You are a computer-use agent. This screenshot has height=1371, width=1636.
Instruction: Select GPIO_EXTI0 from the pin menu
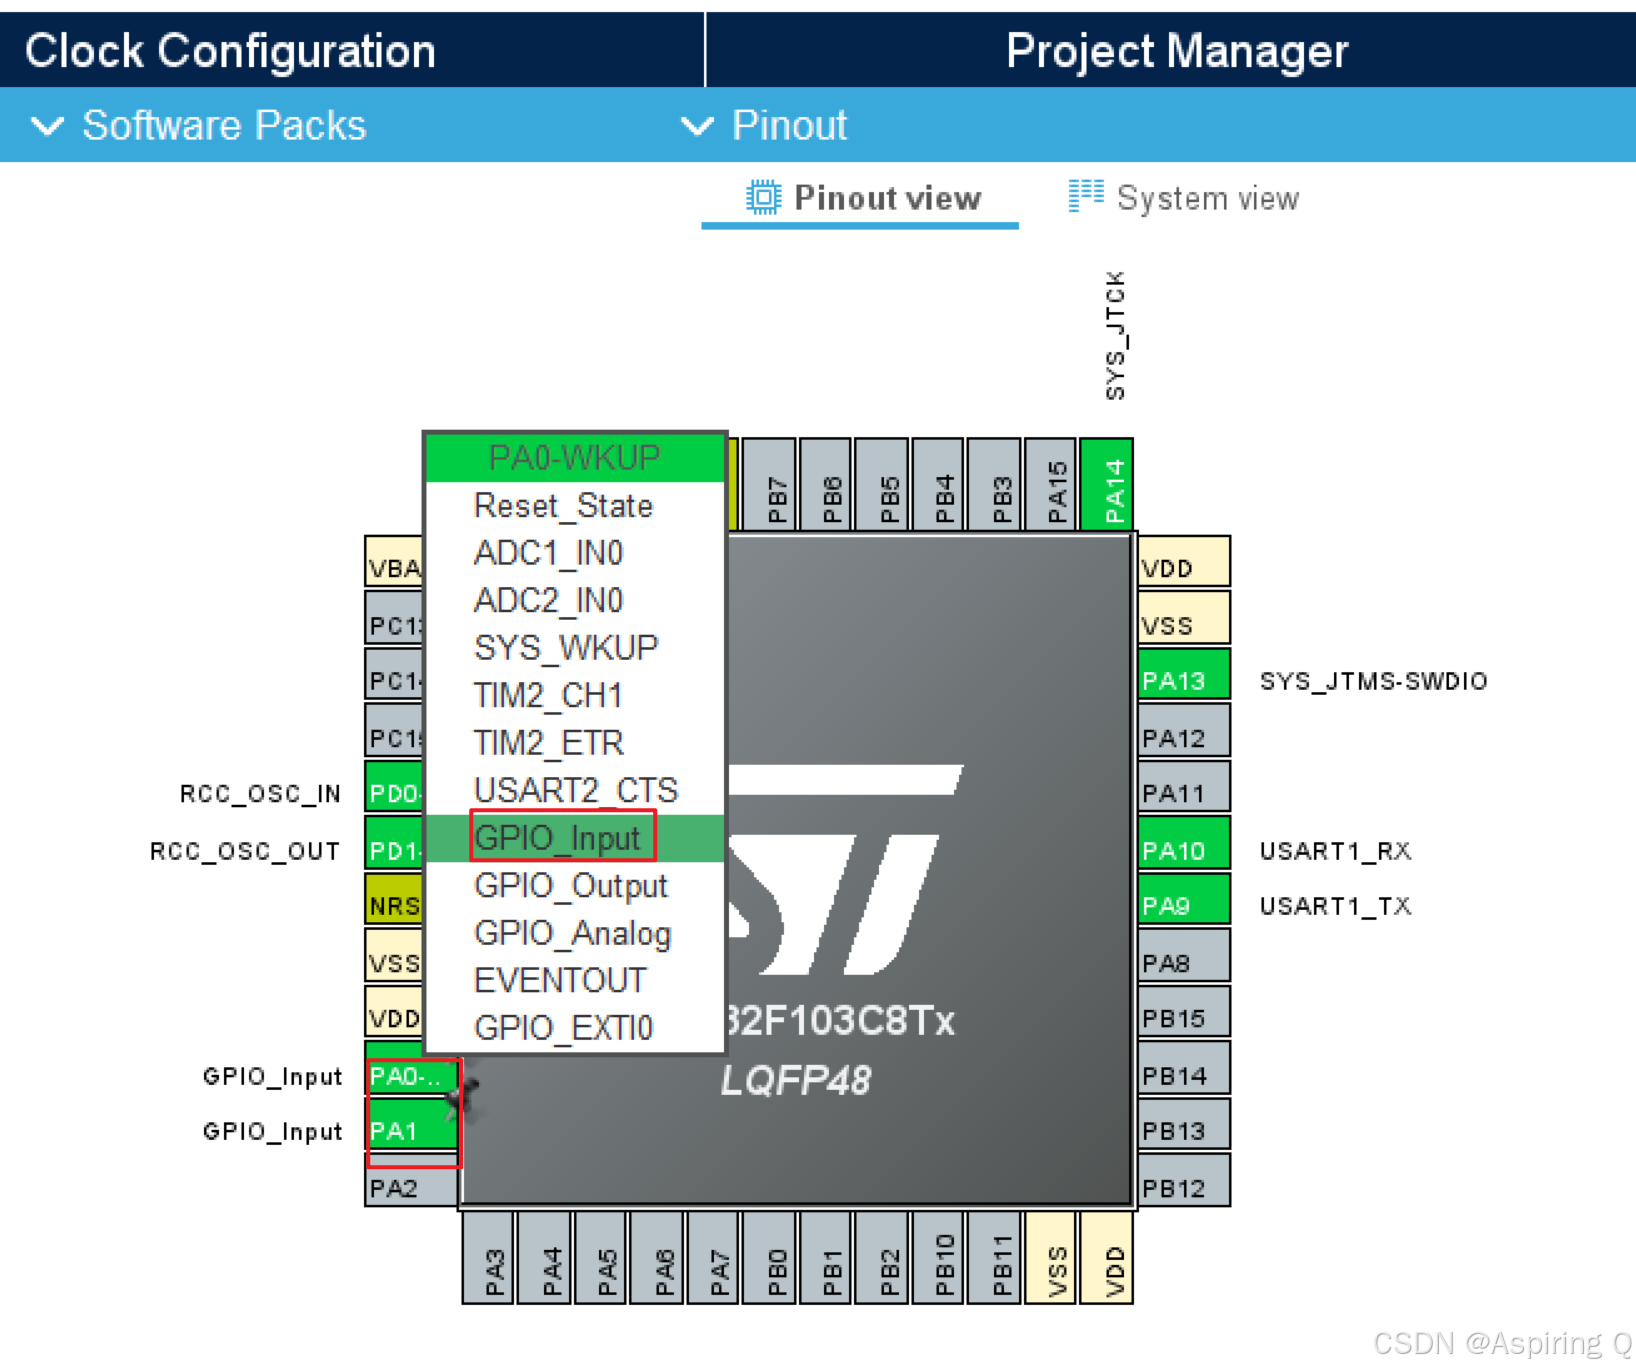coord(575,1028)
